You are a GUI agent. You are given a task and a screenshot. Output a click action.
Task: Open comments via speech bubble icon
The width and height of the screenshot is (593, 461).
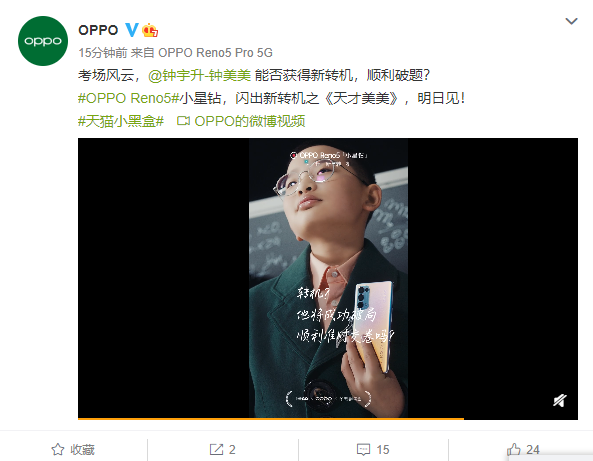coord(363,449)
